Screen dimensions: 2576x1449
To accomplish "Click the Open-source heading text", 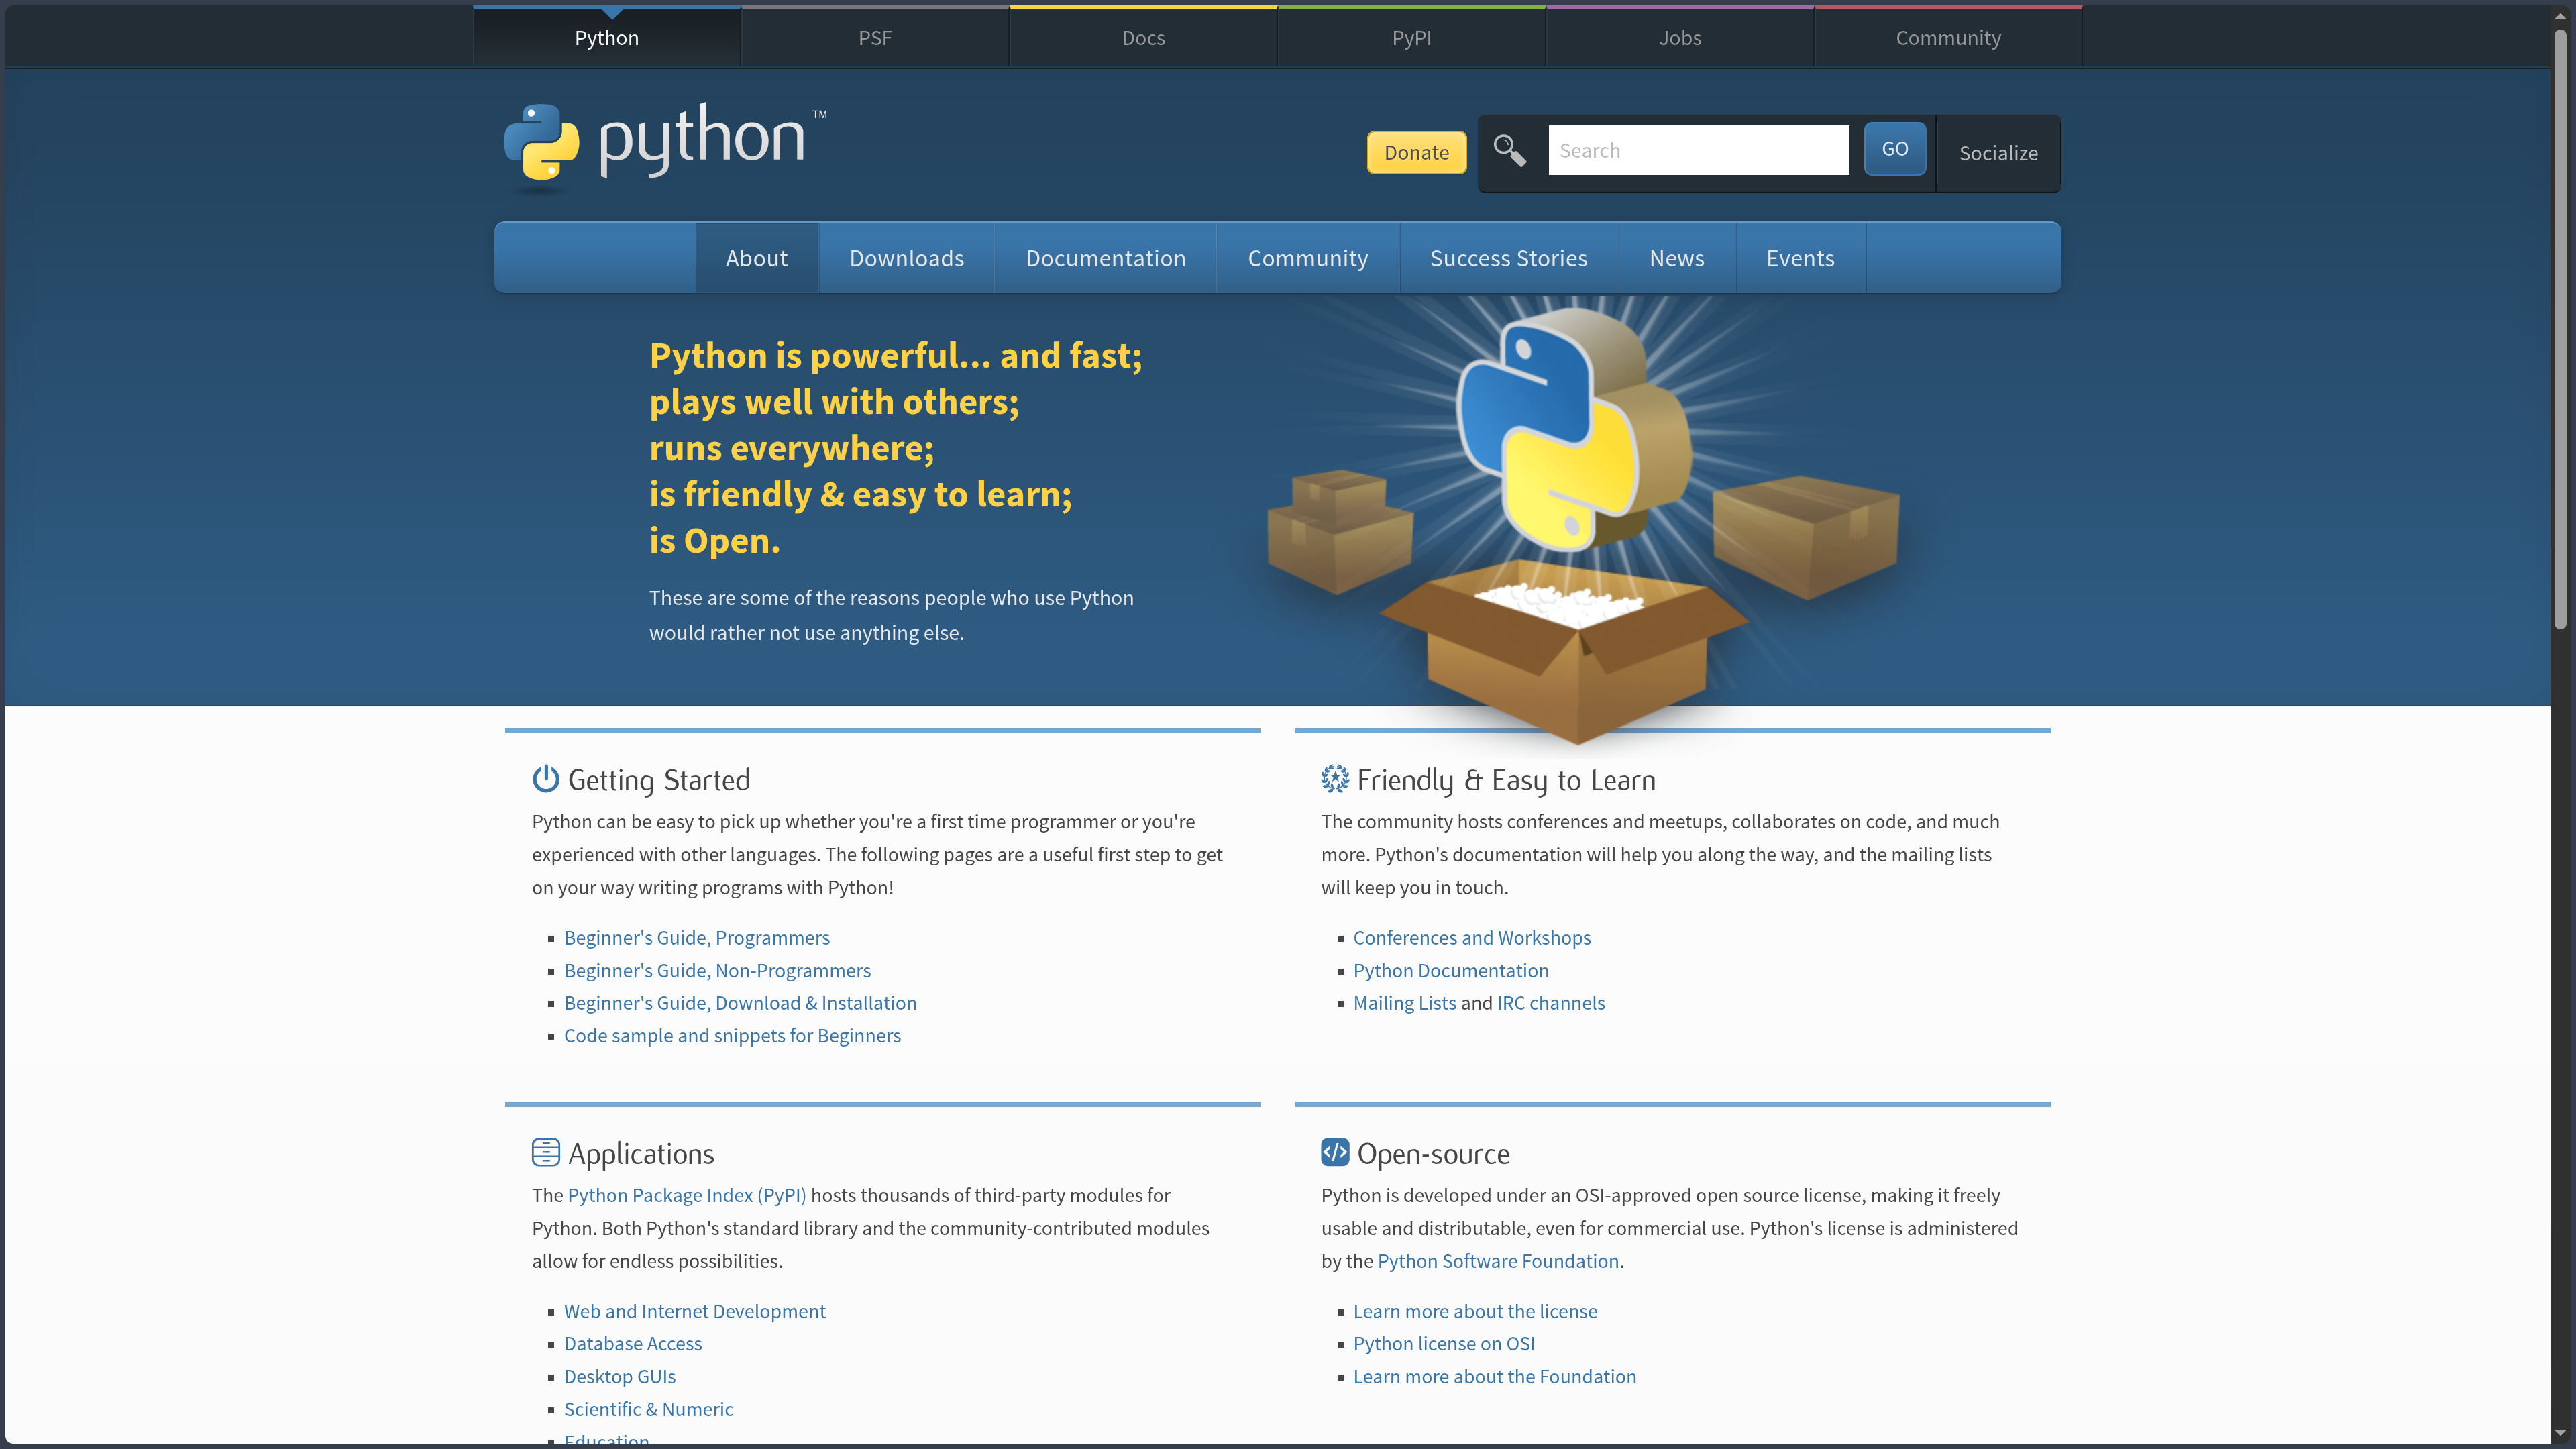I will [x=1433, y=1154].
